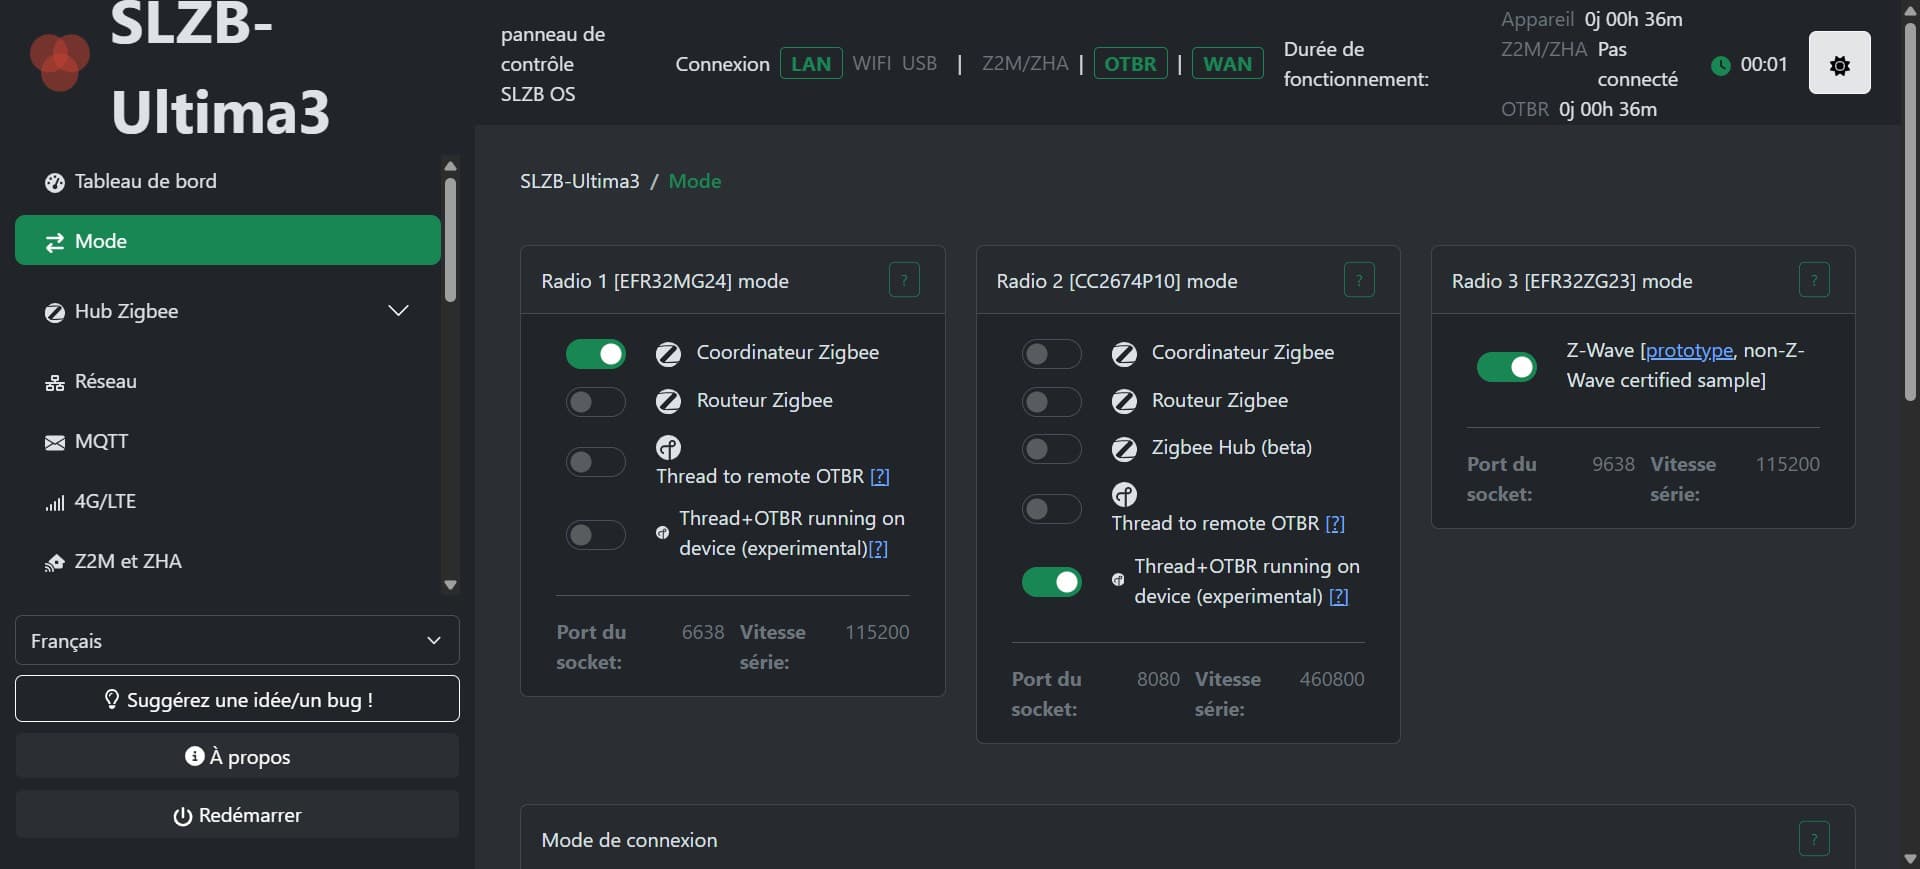Toggle Radio 2 Thread to remote OTBR

(x=1052, y=508)
